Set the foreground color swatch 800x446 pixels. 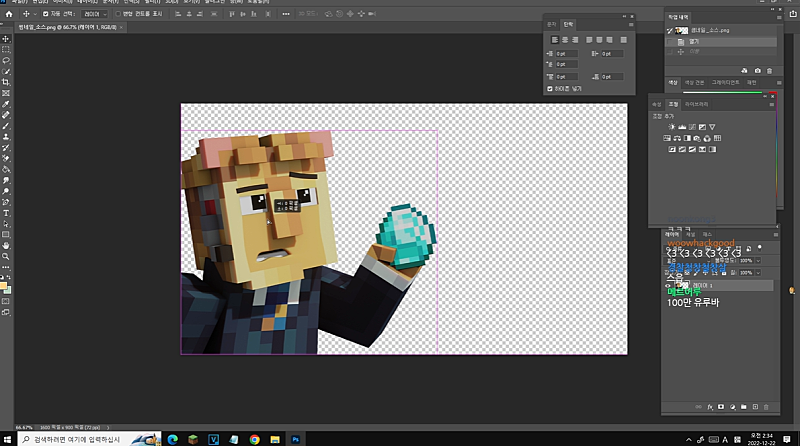point(5,284)
